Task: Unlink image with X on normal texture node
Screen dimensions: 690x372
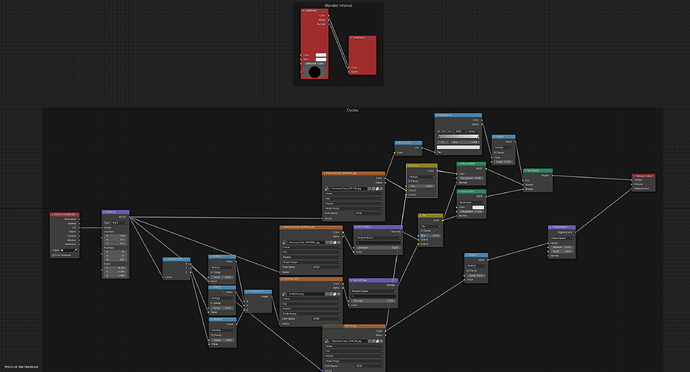Action: 339,242
